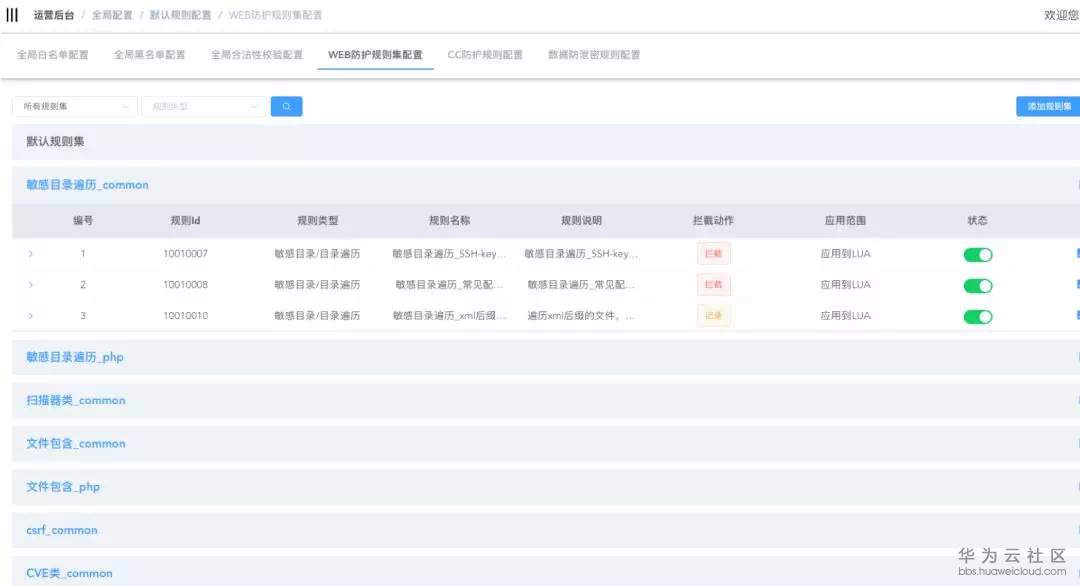Expand the 敏感目录遍历_php rule set
The image size is (1080, 586).
546,357
